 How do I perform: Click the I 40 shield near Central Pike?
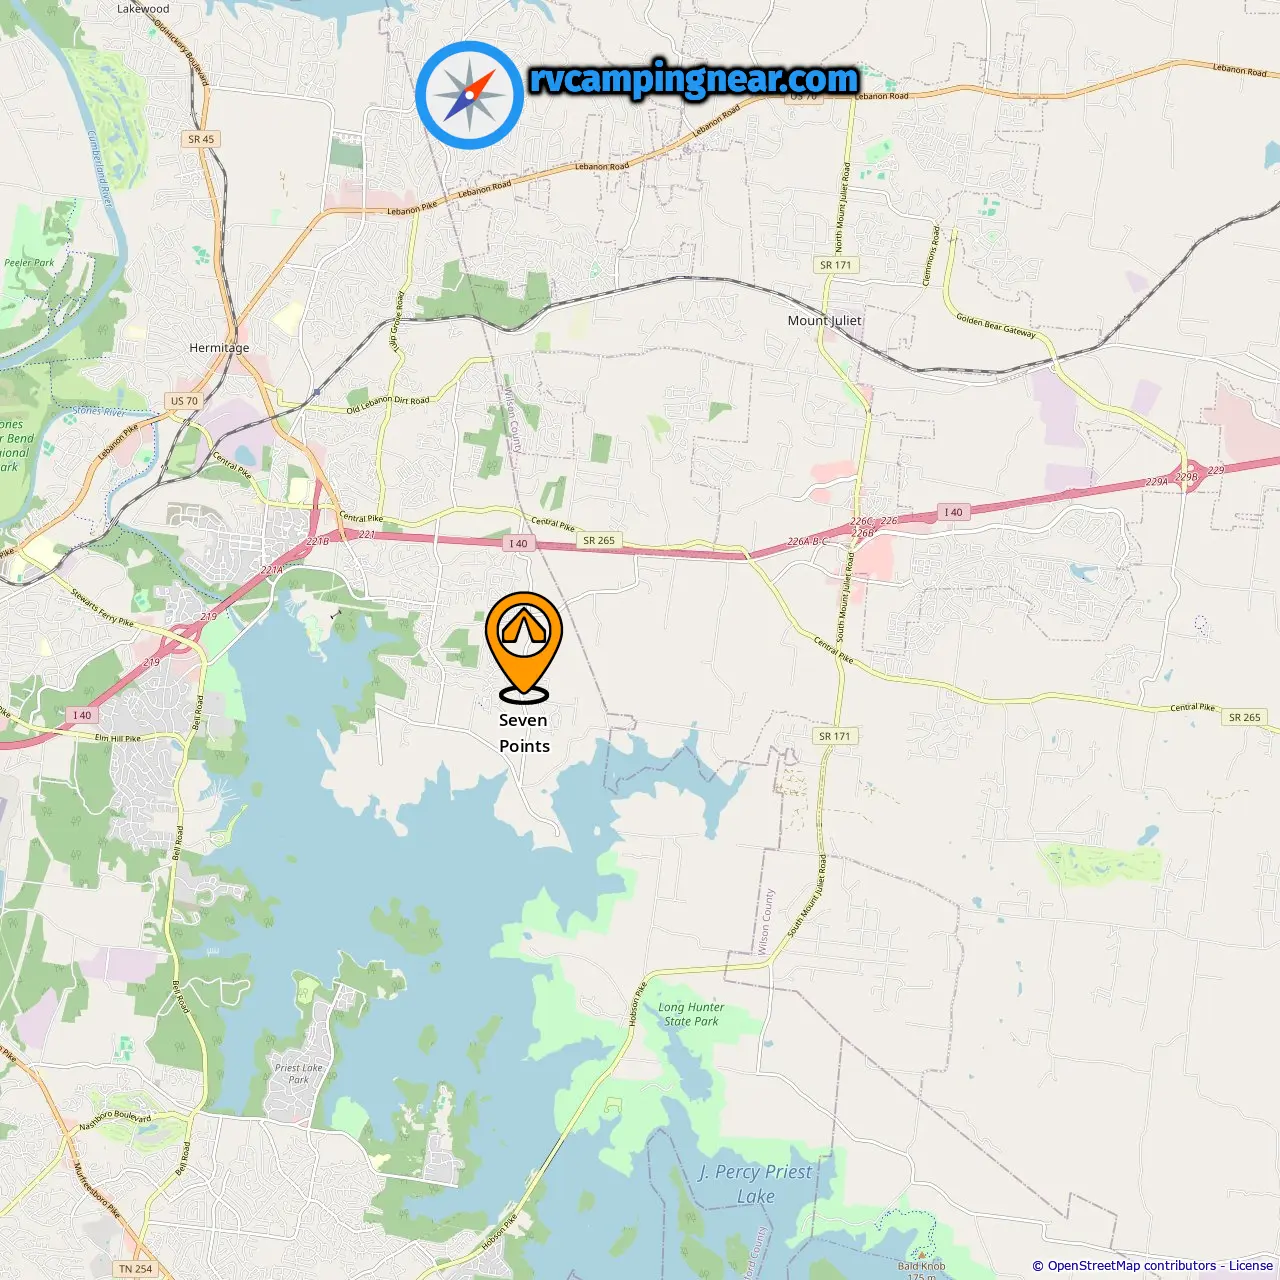[x=518, y=544]
